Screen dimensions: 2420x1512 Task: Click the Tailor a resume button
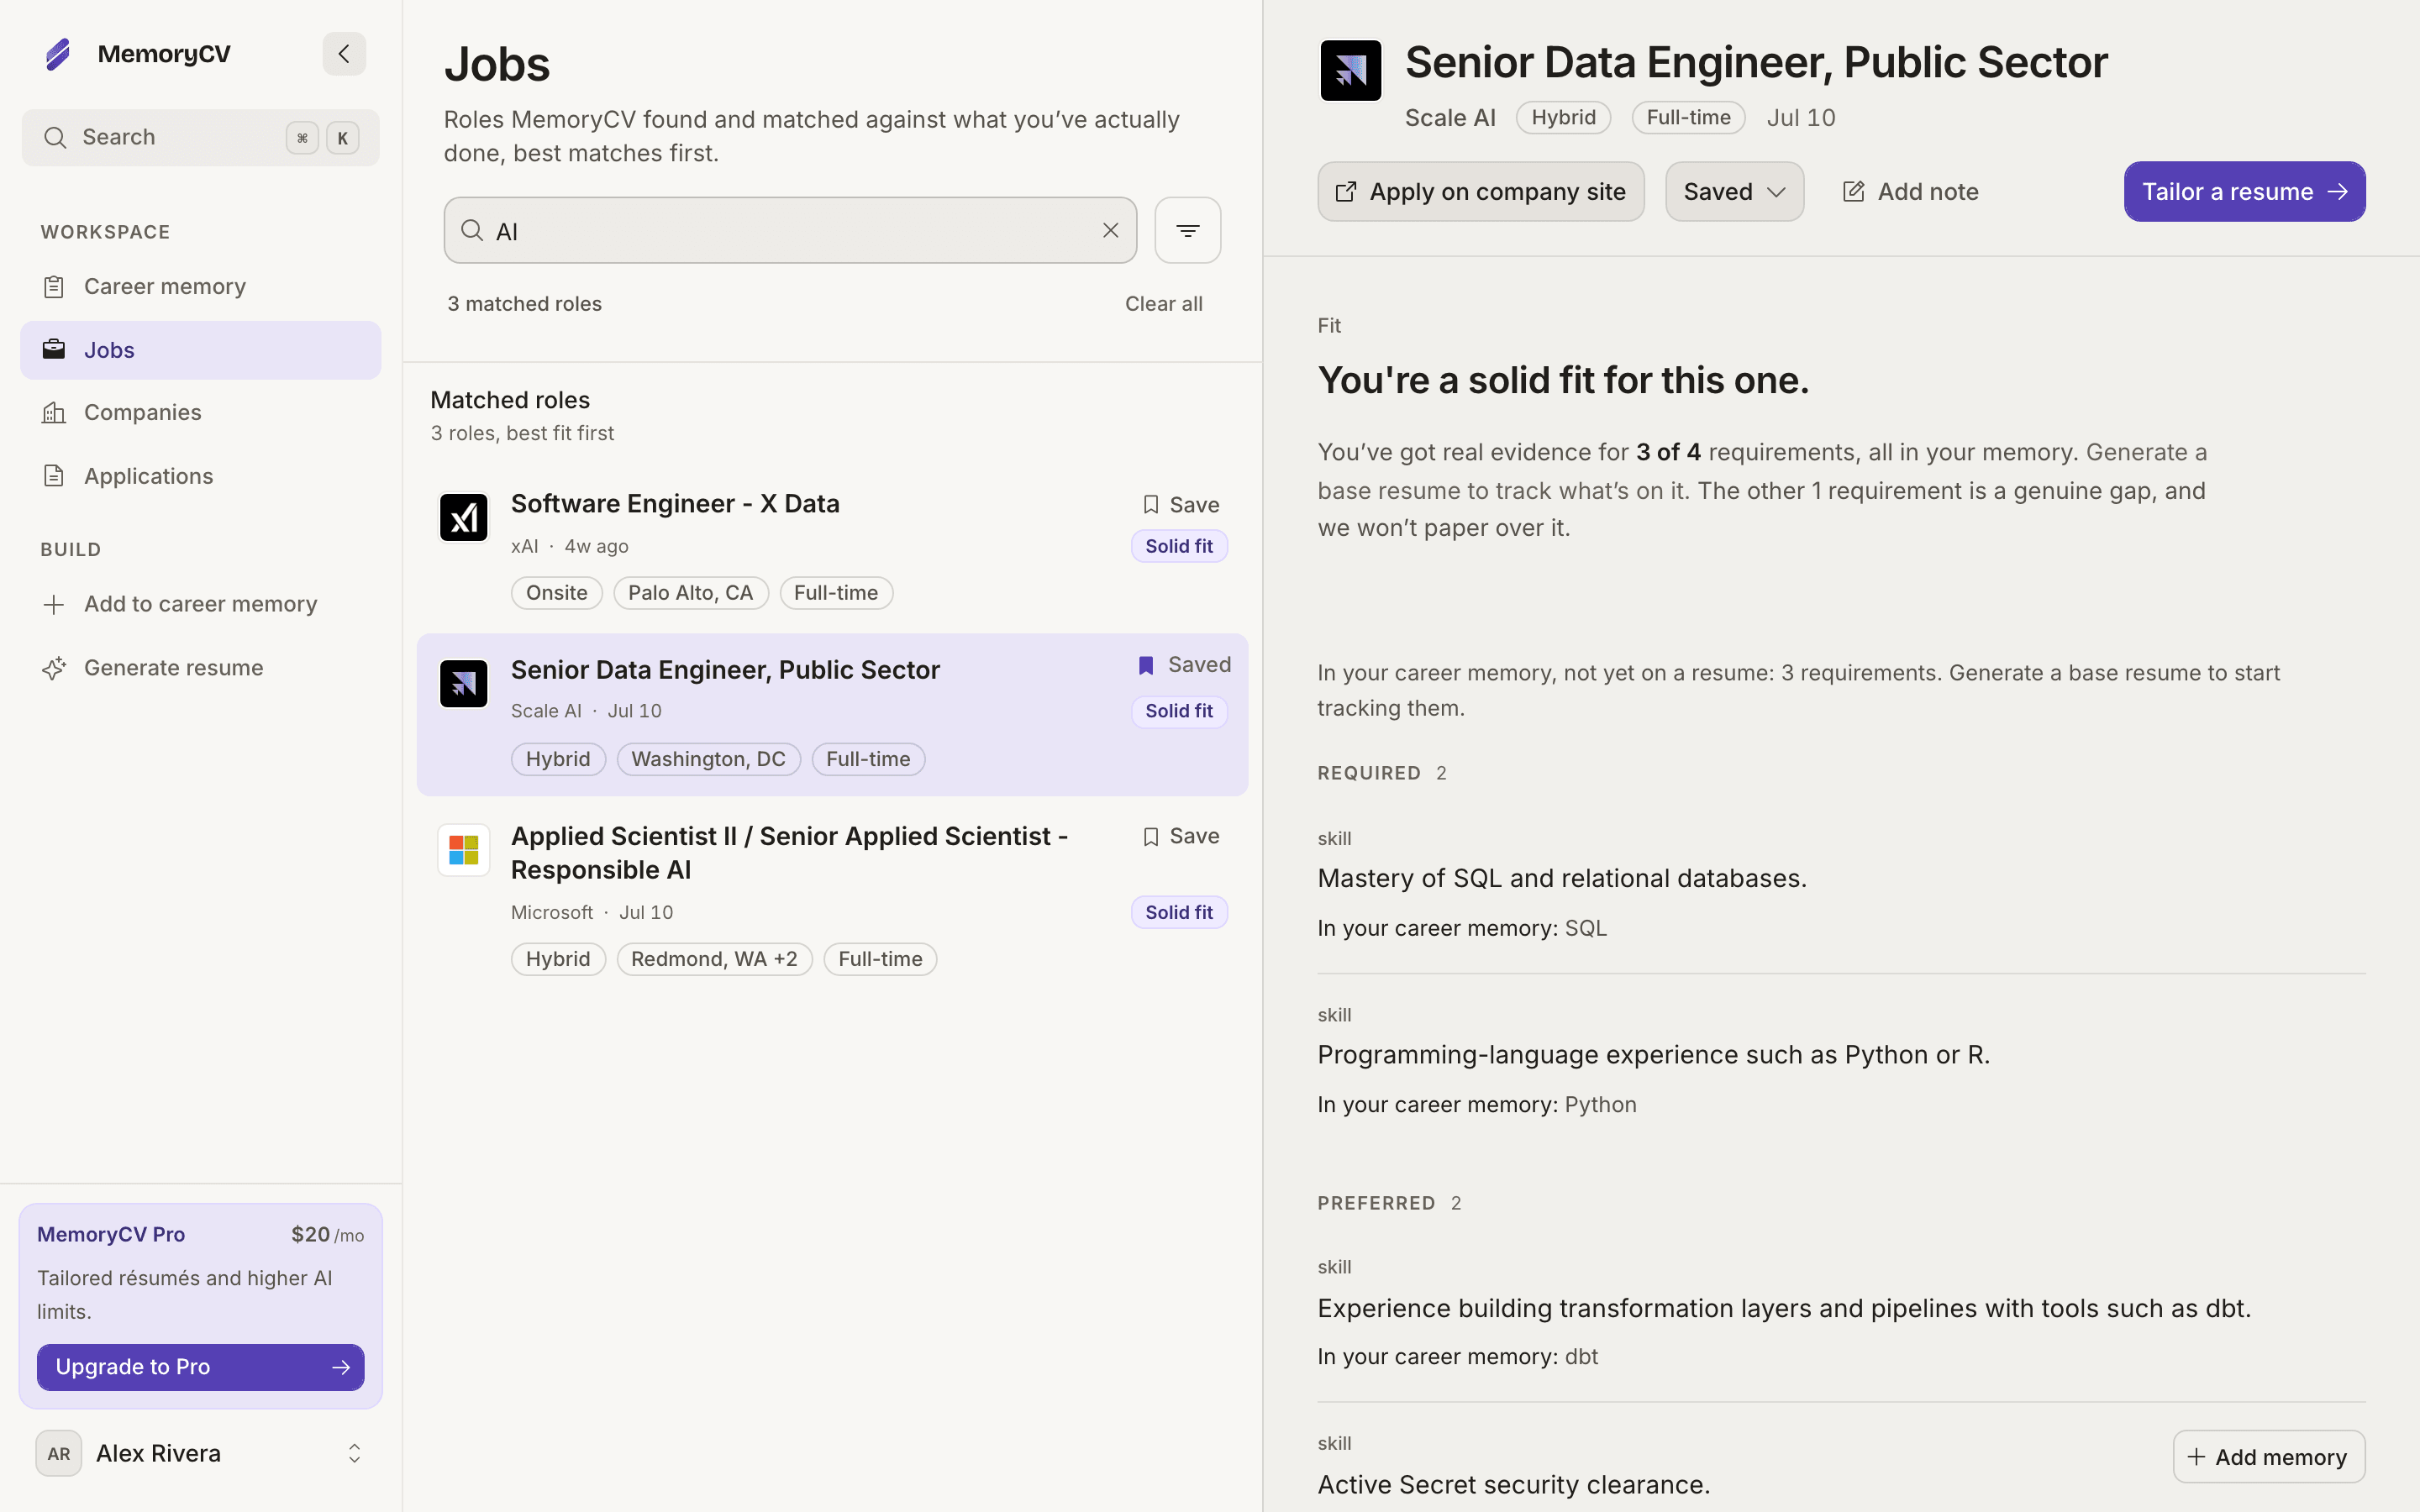click(x=2244, y=191)
